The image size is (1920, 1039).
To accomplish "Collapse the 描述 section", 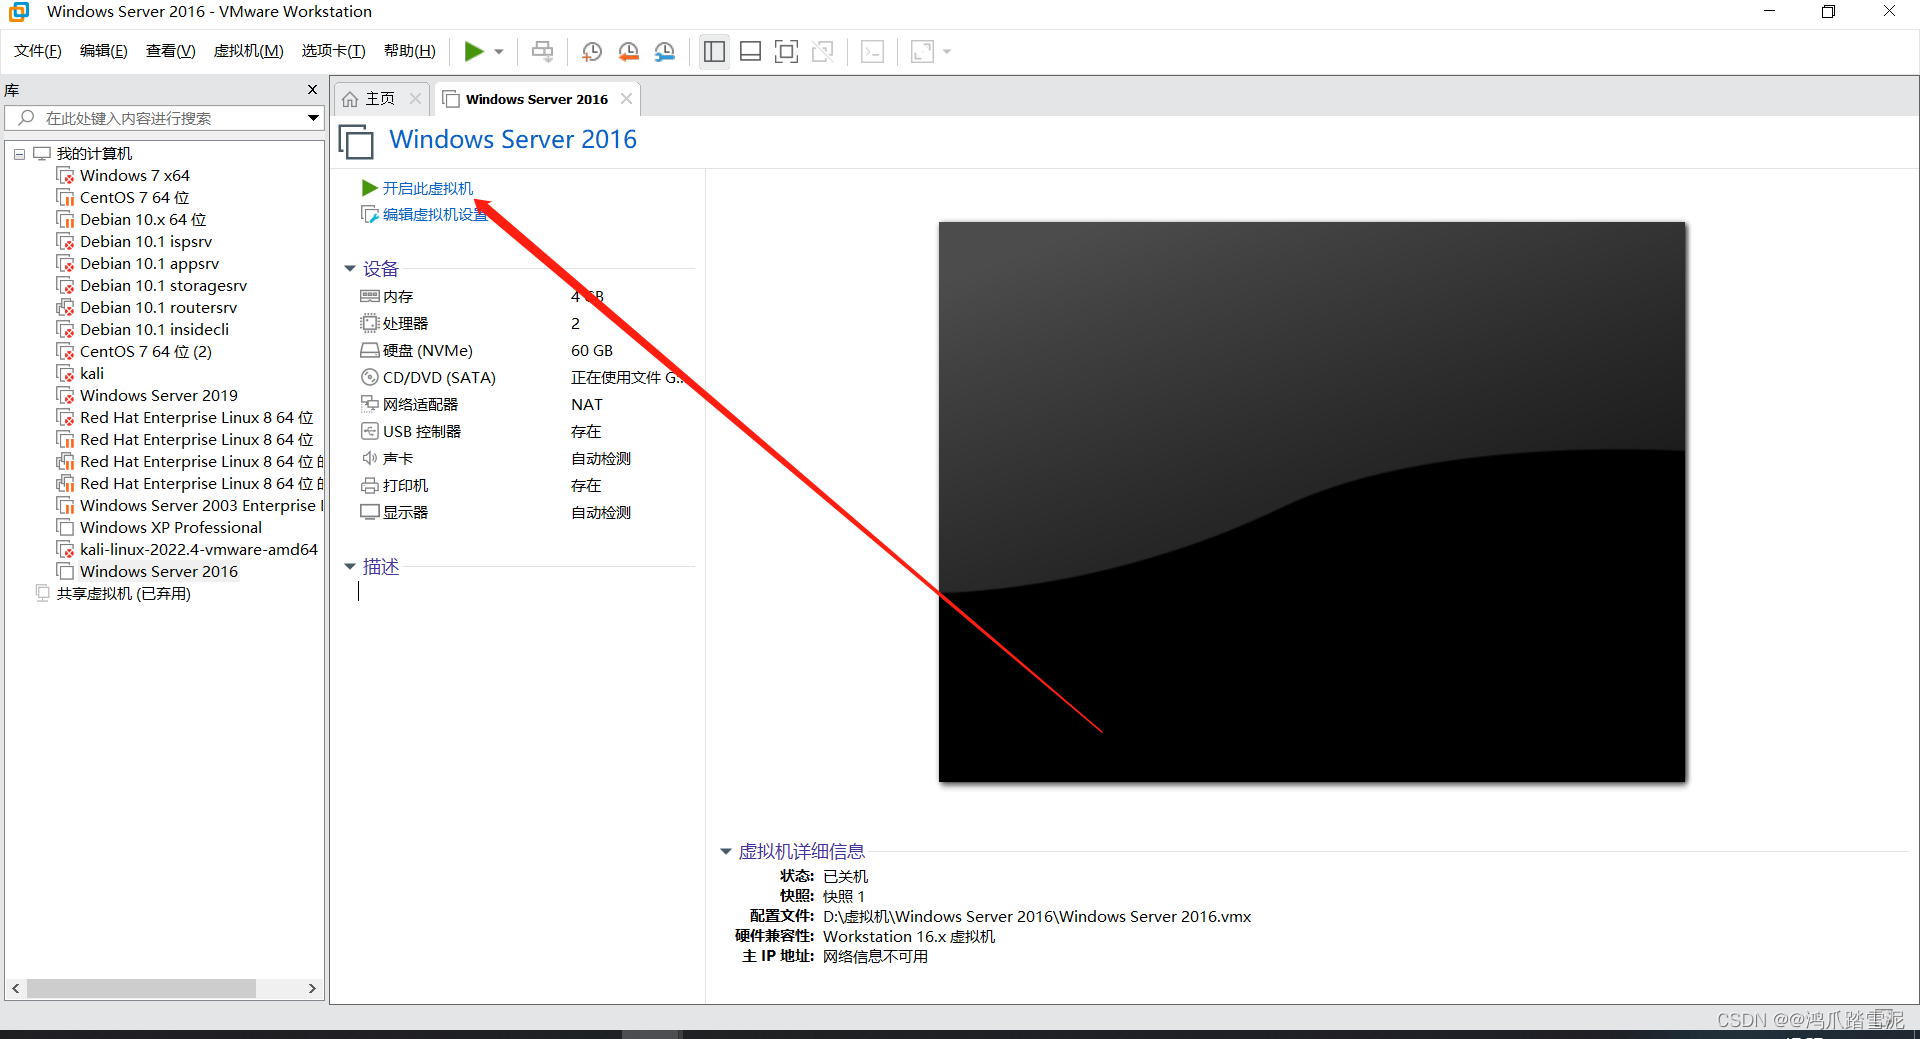I will (350, 567).
